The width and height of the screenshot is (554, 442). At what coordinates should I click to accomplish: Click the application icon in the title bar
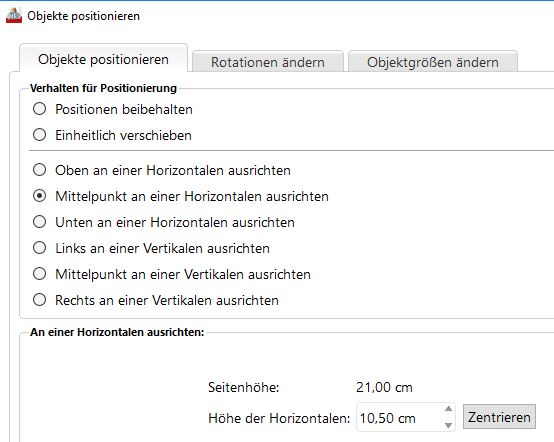pyautogui.click(x=14, y=16)
